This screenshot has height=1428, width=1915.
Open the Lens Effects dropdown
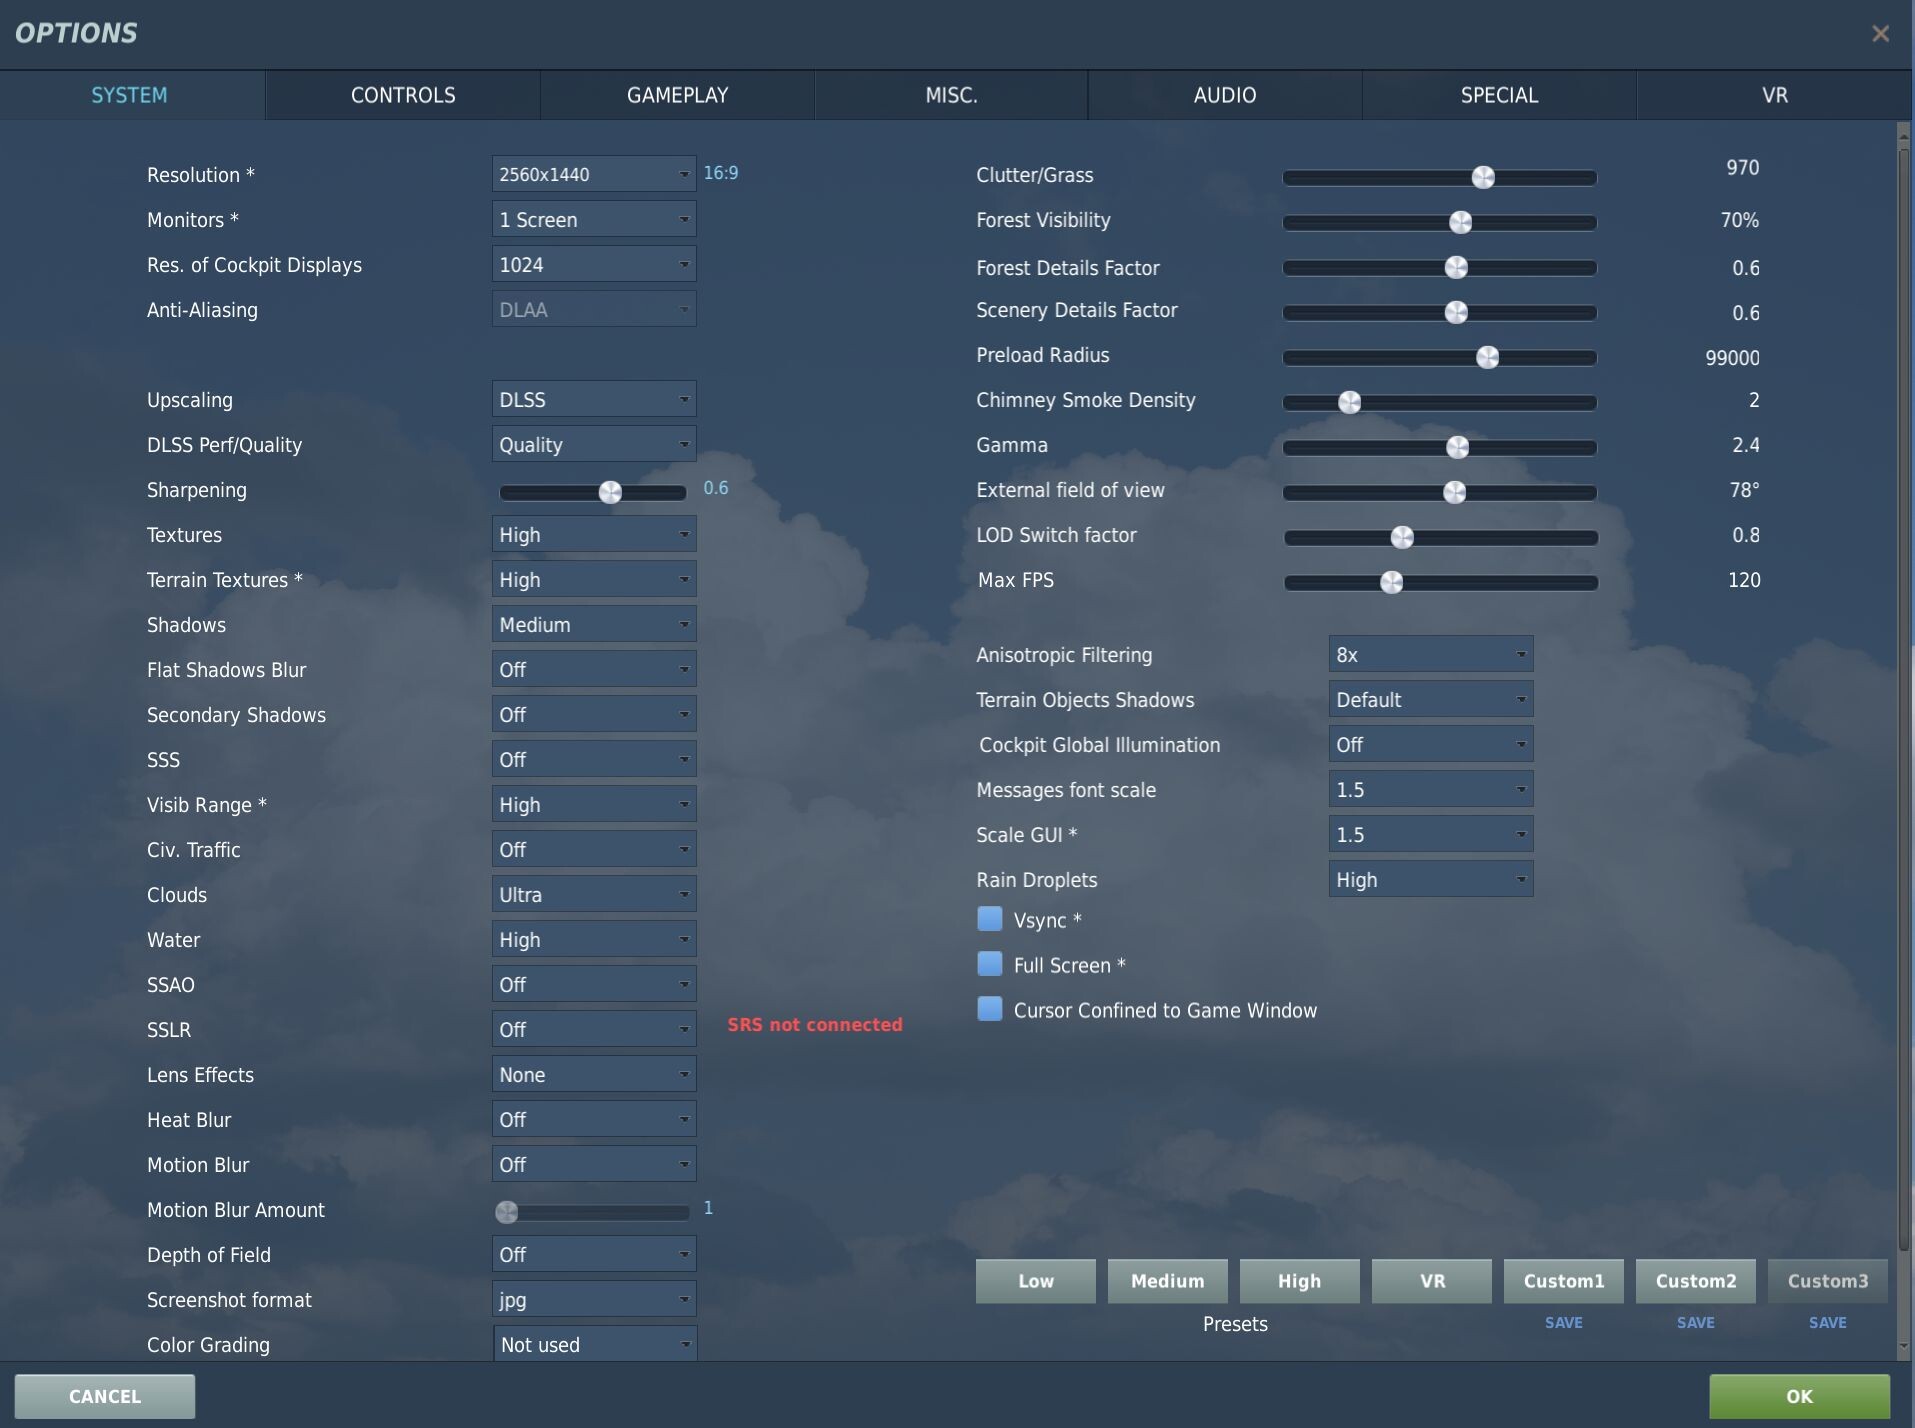(594, 1074)
